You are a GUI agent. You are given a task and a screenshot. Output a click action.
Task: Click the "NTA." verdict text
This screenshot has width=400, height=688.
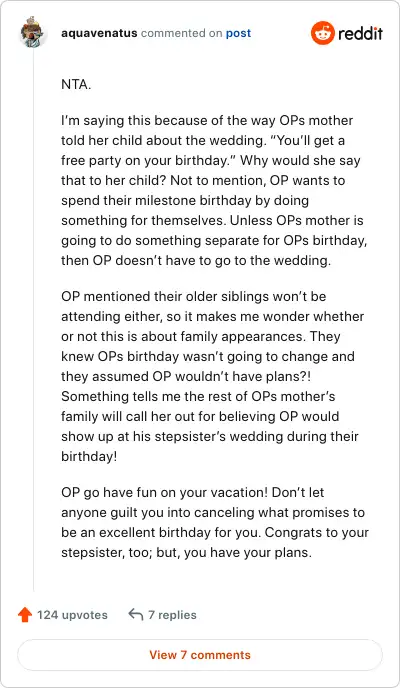point(76,84)
